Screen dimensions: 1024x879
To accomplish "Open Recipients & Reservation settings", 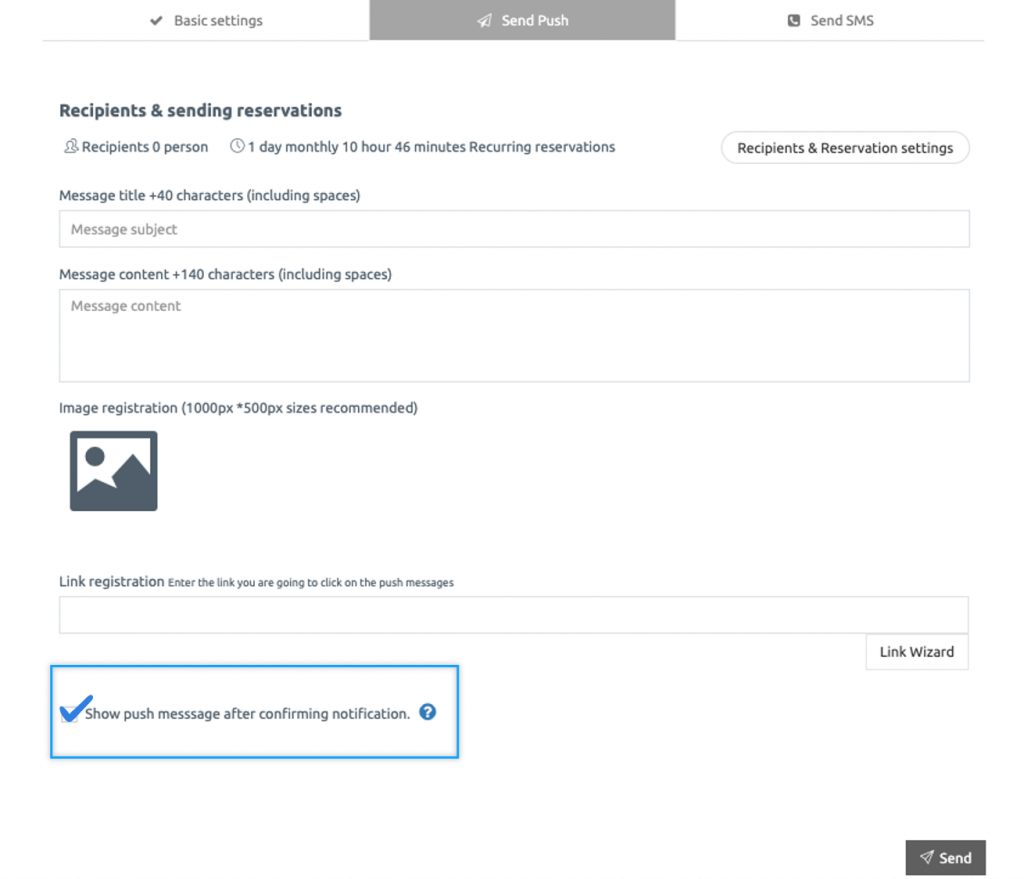I will tap(845, 147).
